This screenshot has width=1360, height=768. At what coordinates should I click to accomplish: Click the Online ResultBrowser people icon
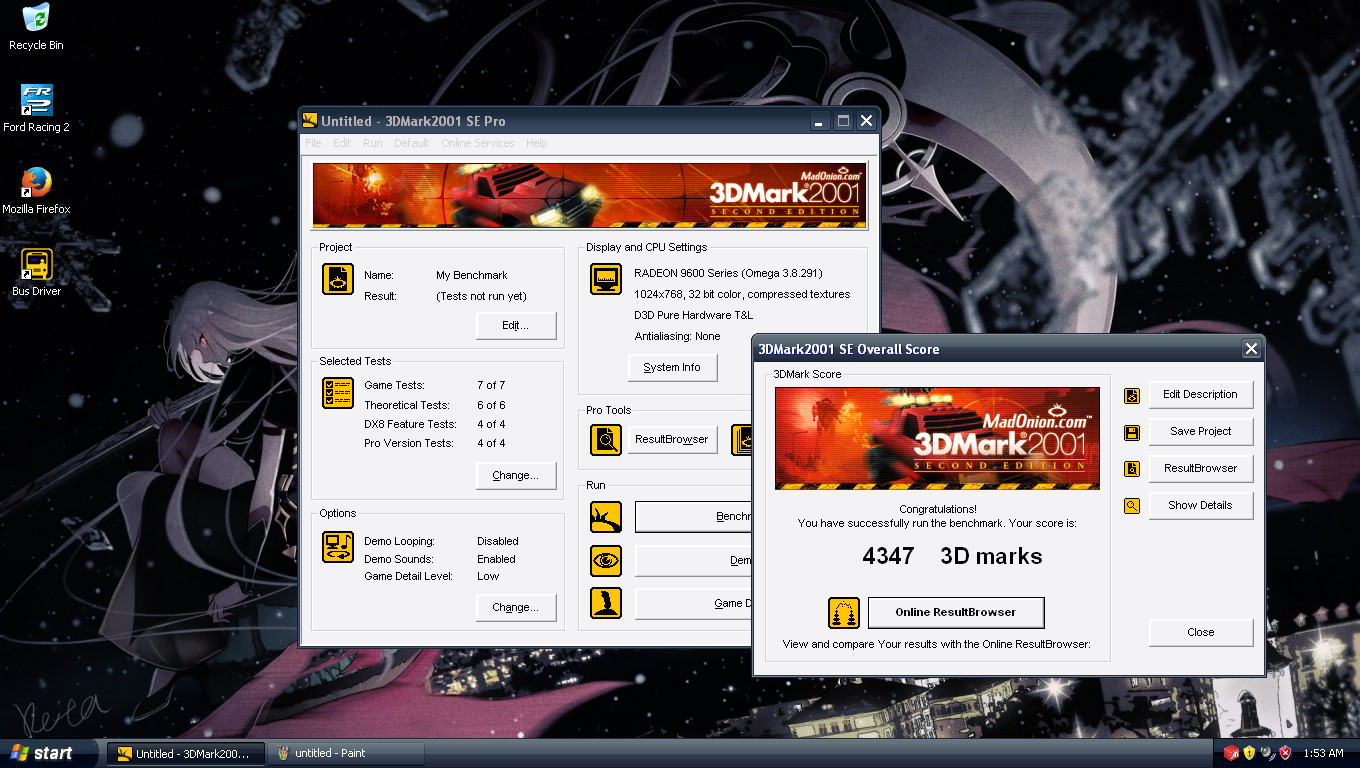[x=844, y=613]
